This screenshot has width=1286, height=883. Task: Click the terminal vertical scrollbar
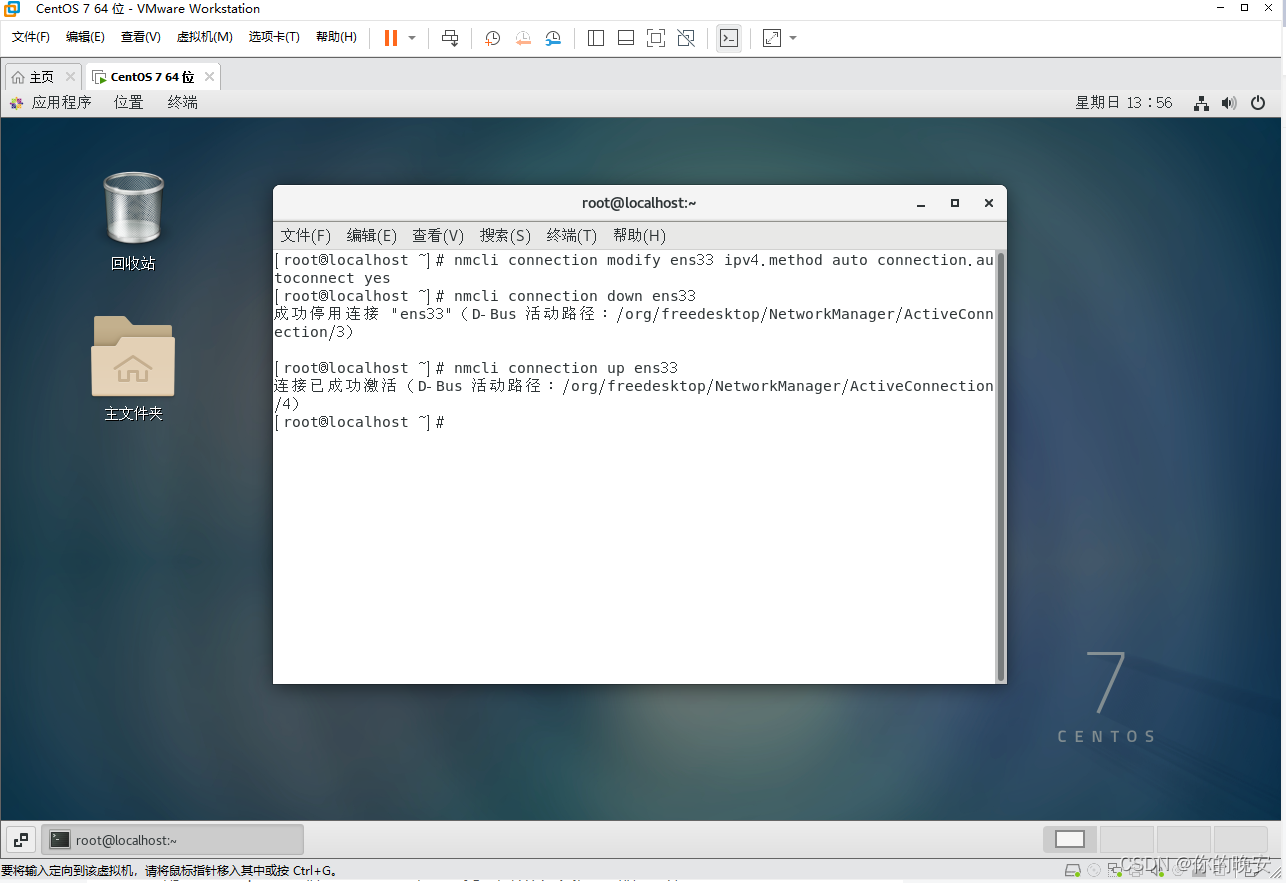tap(1000, 465)
